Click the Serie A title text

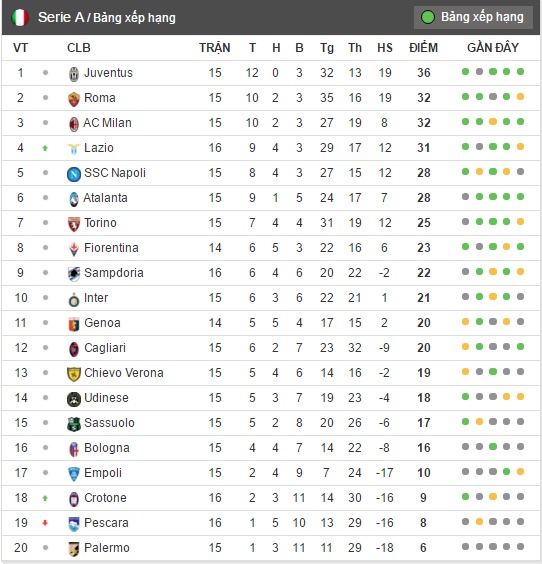pyautogui.click(x=61, y=17)
